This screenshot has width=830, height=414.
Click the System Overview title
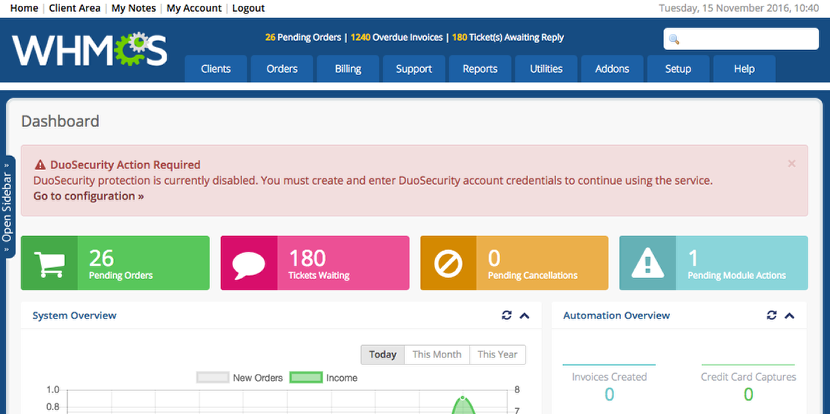75,316
